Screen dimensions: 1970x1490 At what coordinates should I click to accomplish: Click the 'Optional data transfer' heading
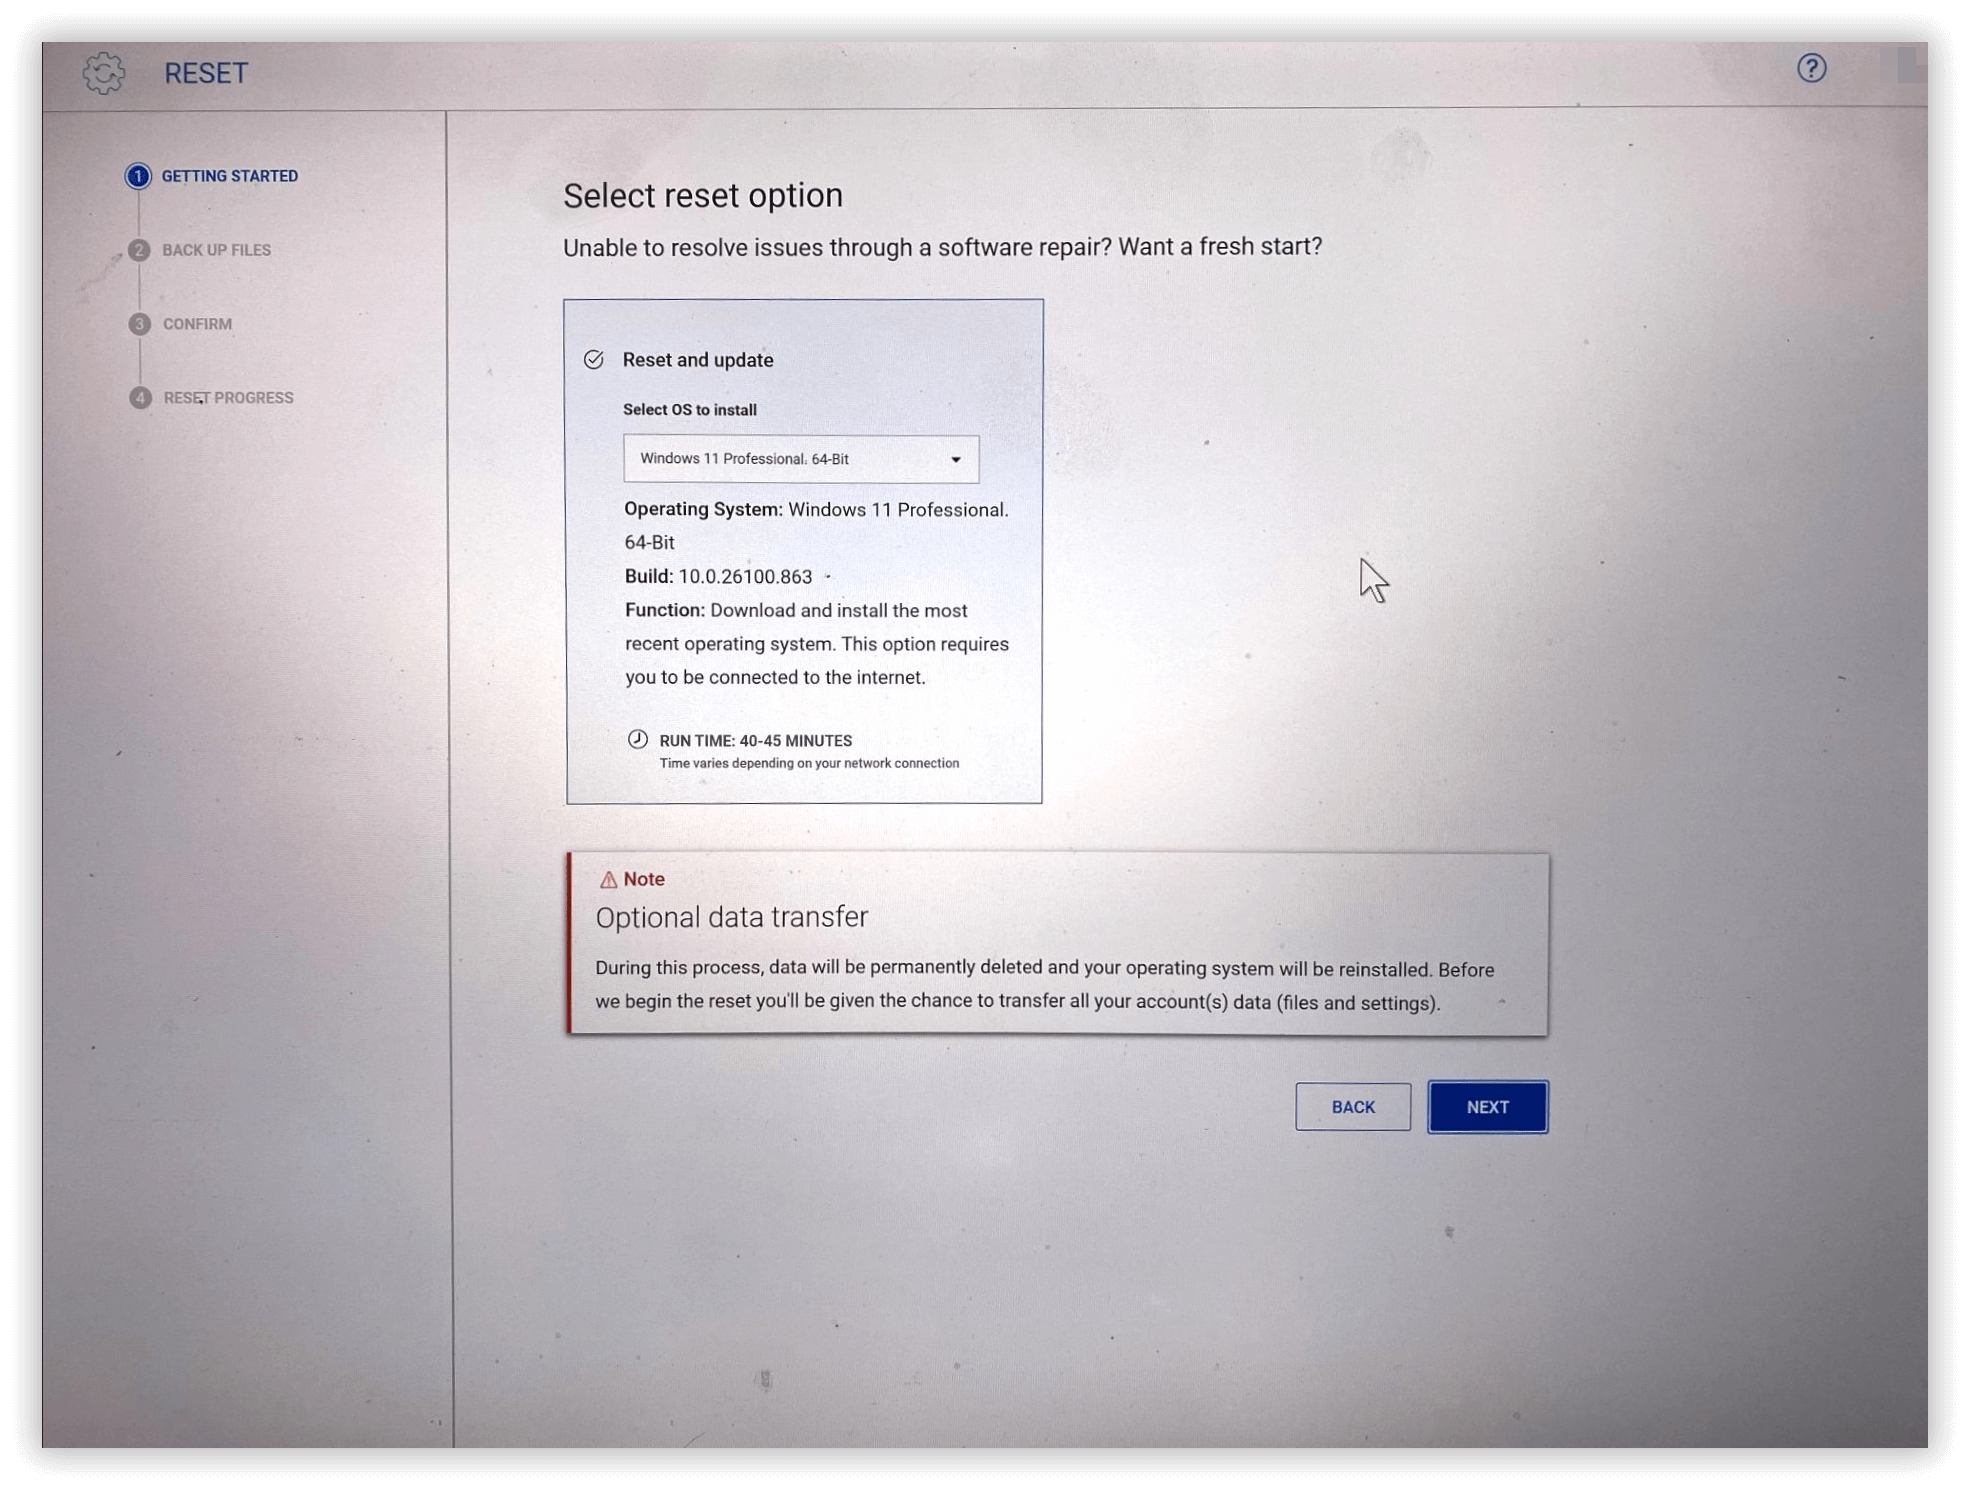coord(732,918)
